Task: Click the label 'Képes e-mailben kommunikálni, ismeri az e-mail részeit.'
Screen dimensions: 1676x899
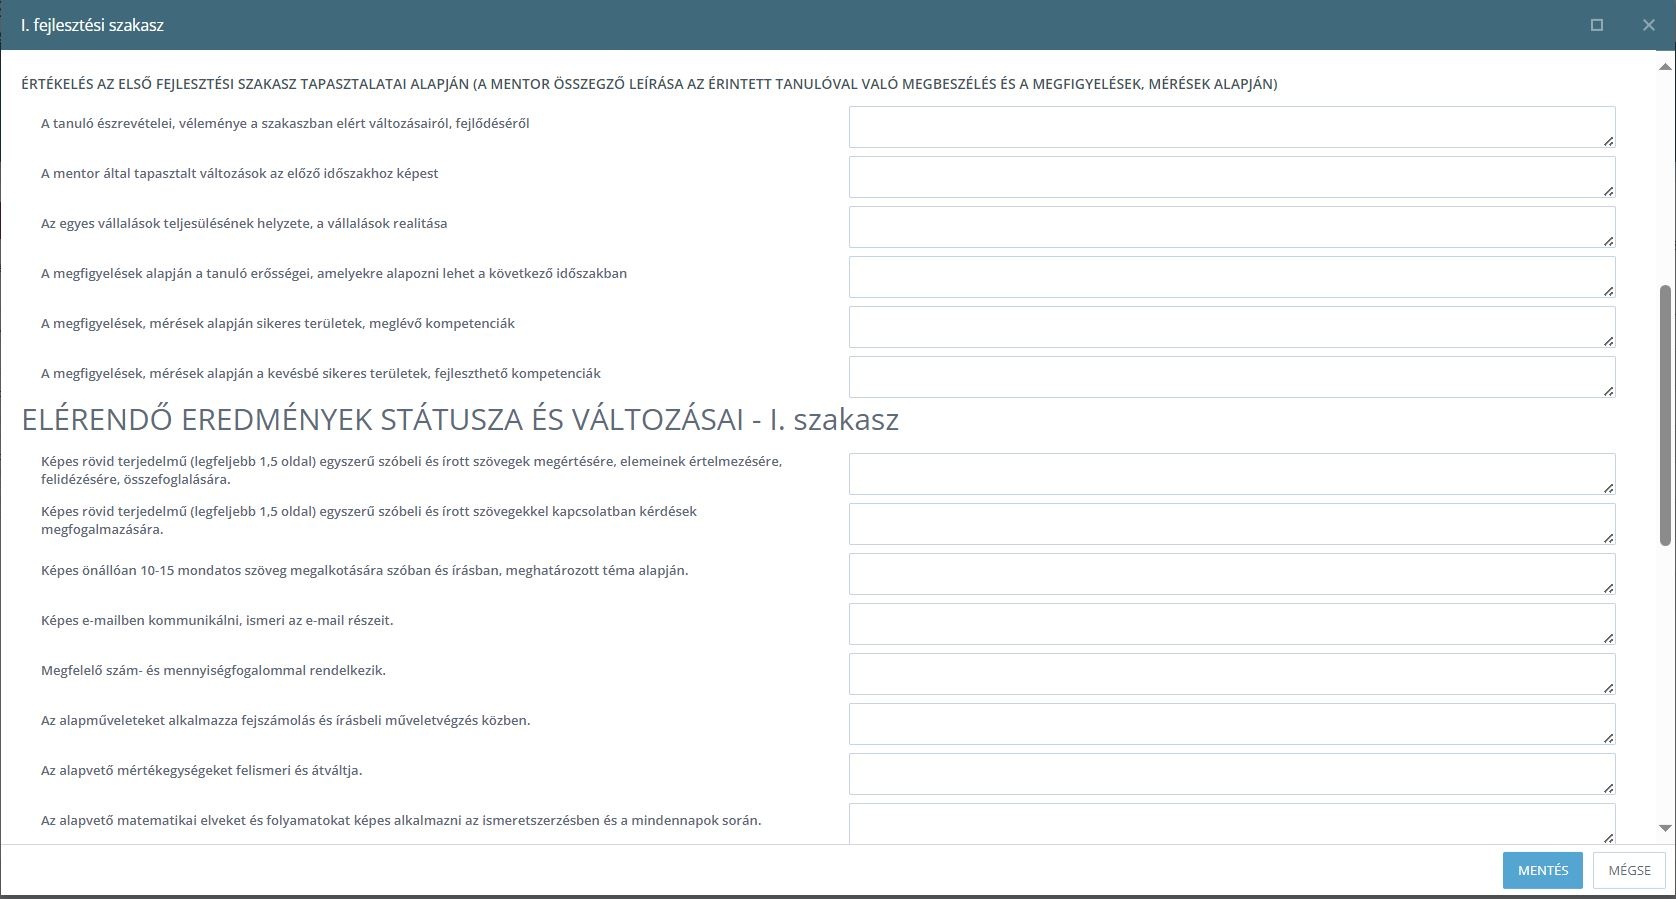Action: (x=217, y=620)
